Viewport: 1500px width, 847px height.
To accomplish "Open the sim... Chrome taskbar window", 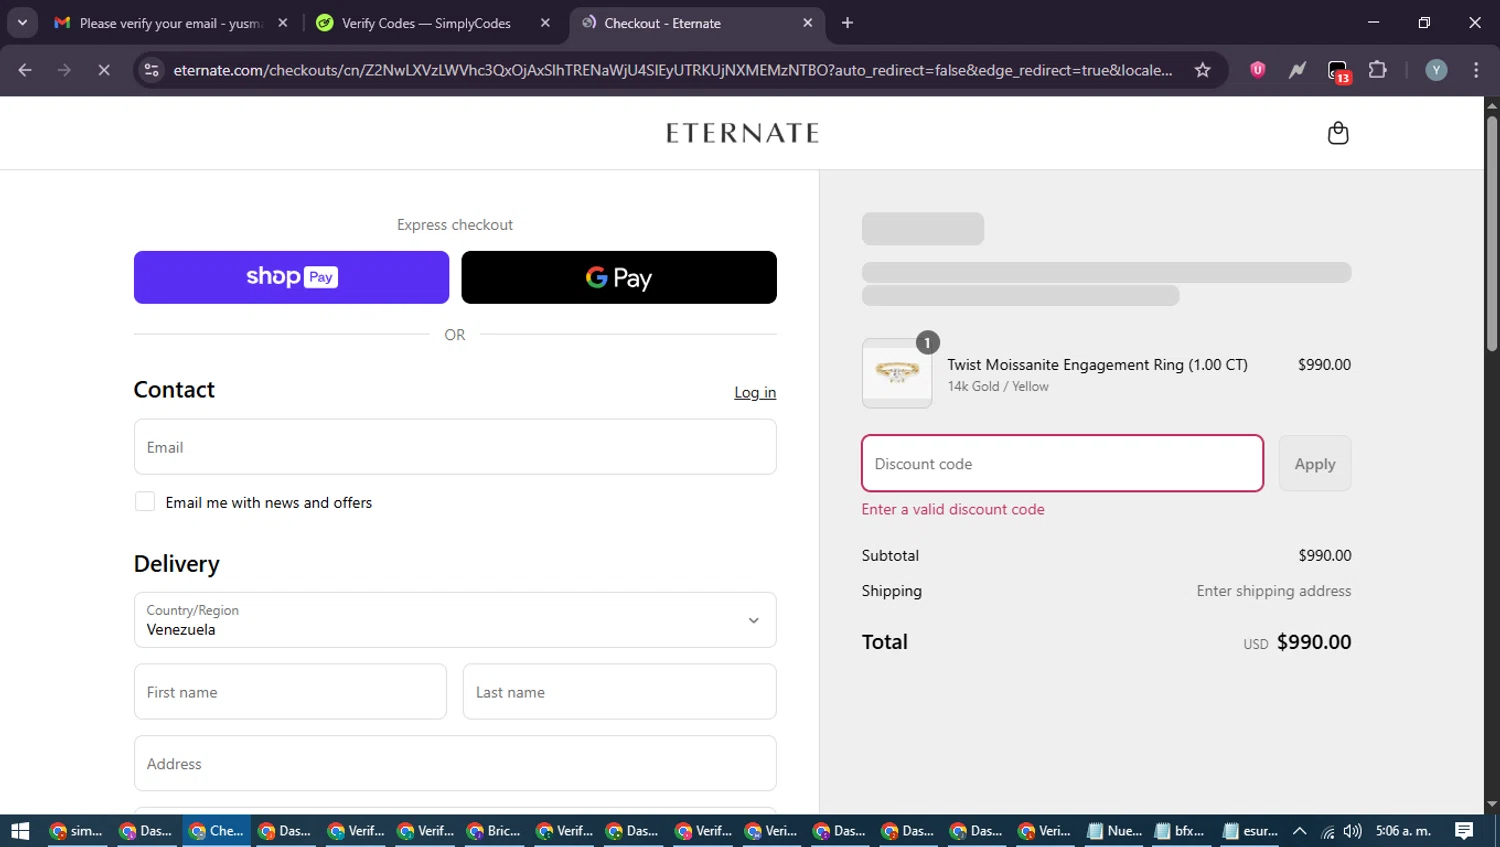I will [76, 830].
